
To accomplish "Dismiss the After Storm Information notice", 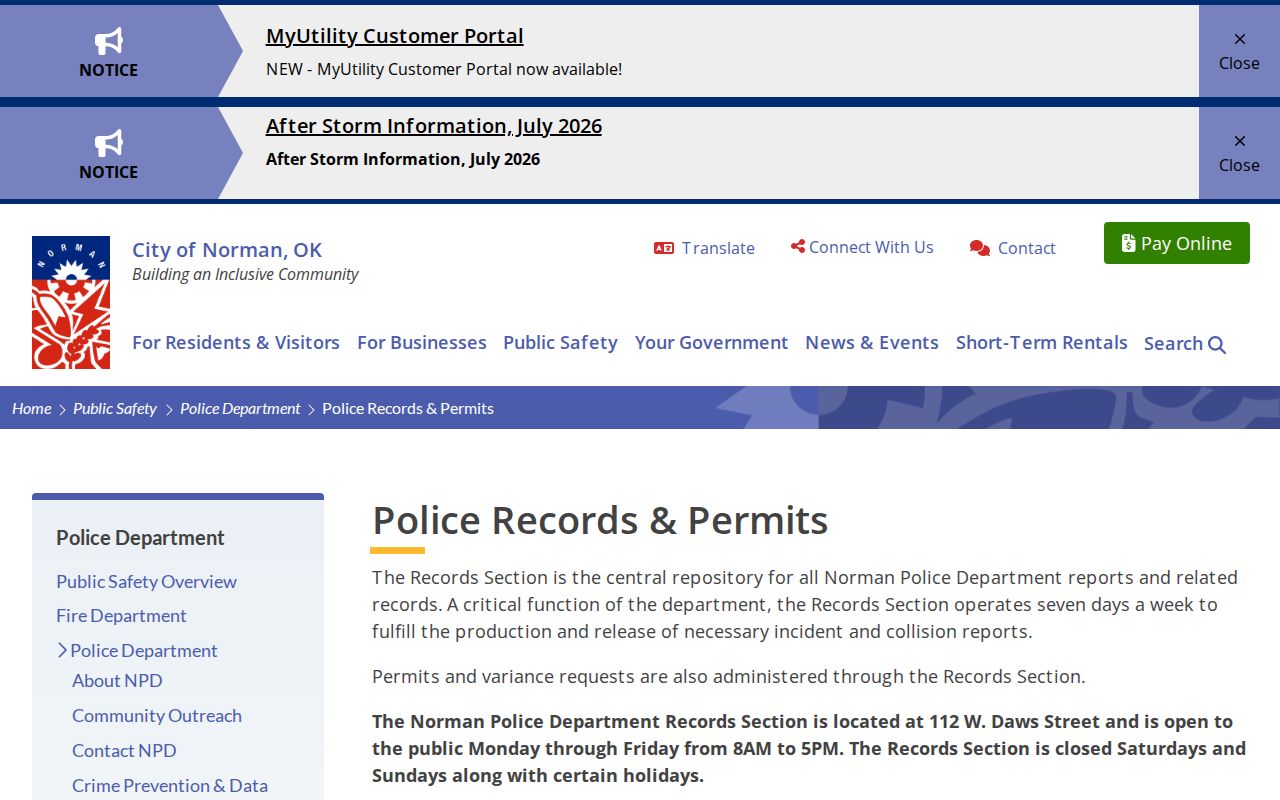I will (1239, 153).
